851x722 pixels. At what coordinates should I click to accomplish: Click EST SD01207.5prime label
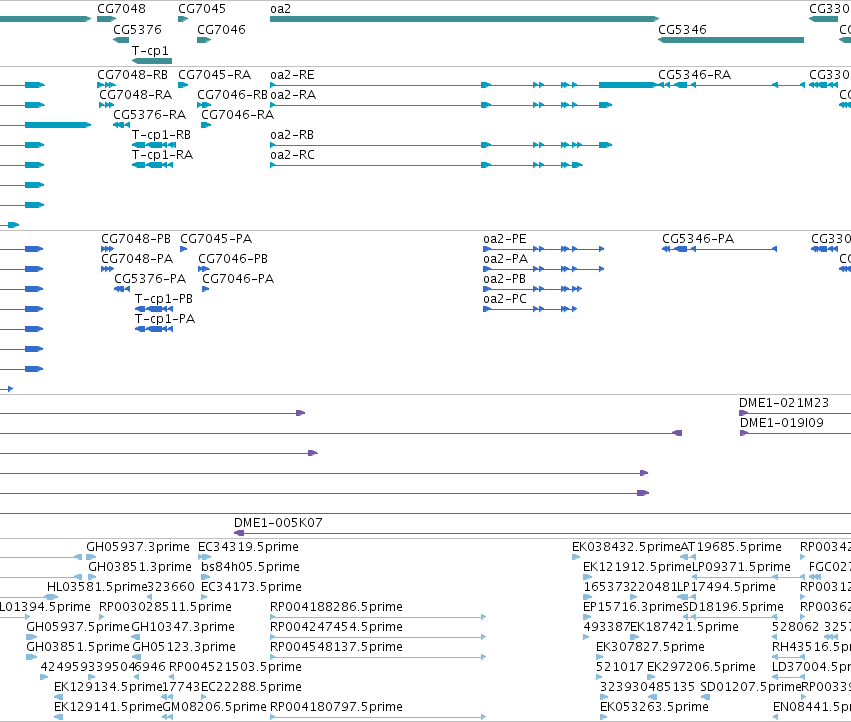pyautogui.click(x=751, y=687)
